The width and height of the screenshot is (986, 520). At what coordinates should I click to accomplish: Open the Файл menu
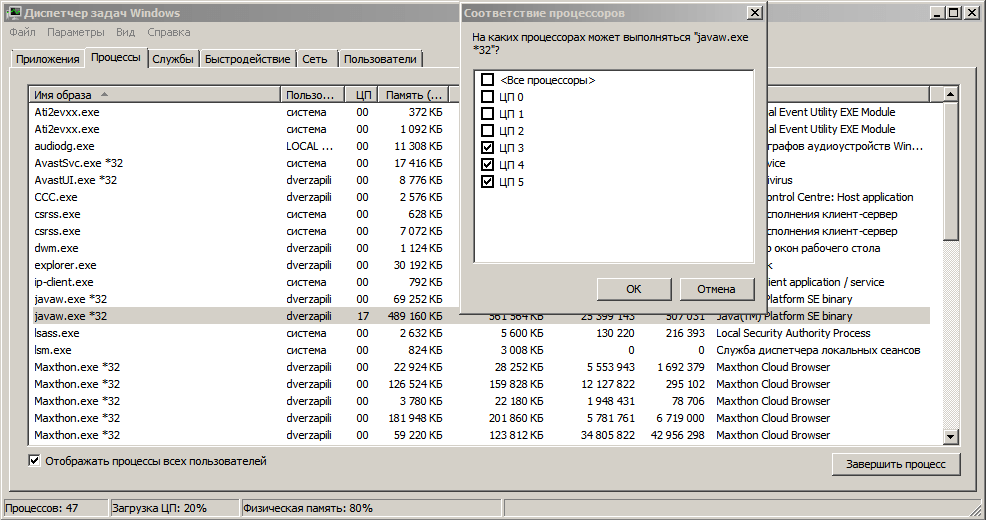tap(22, 32)
